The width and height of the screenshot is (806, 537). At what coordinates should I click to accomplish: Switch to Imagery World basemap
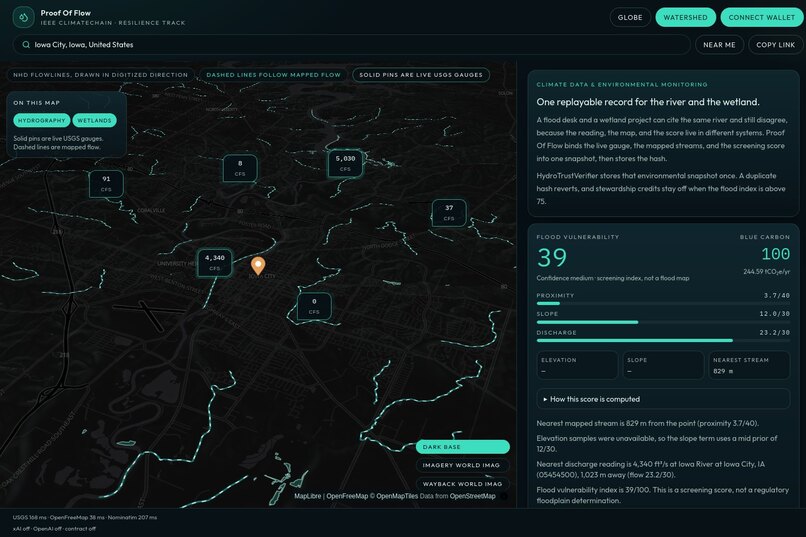click(x=463, y=465)
